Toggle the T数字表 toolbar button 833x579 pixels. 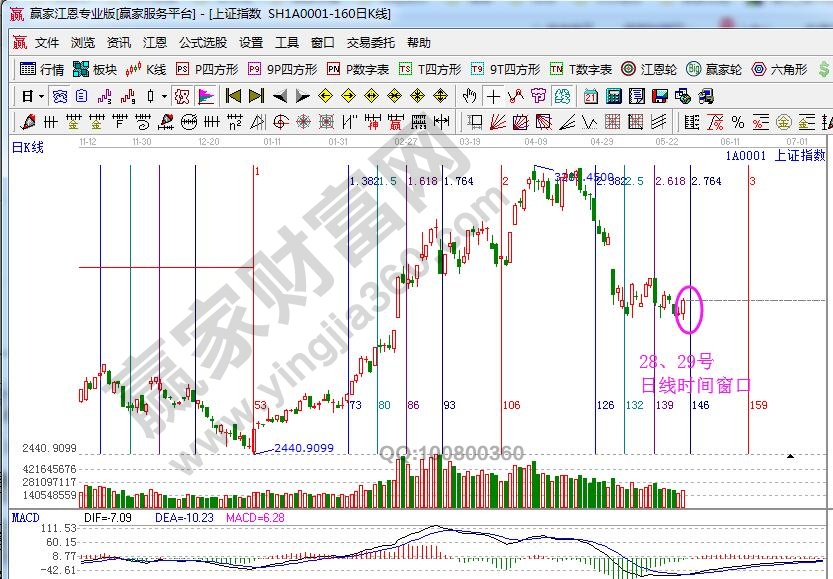581,69
